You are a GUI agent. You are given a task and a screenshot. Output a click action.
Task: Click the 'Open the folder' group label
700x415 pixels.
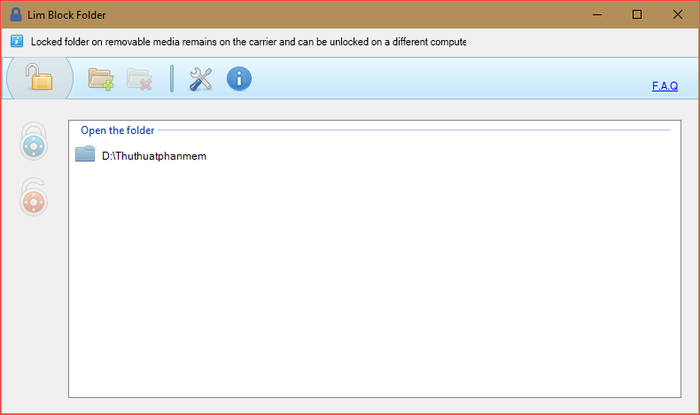[117, 130]
